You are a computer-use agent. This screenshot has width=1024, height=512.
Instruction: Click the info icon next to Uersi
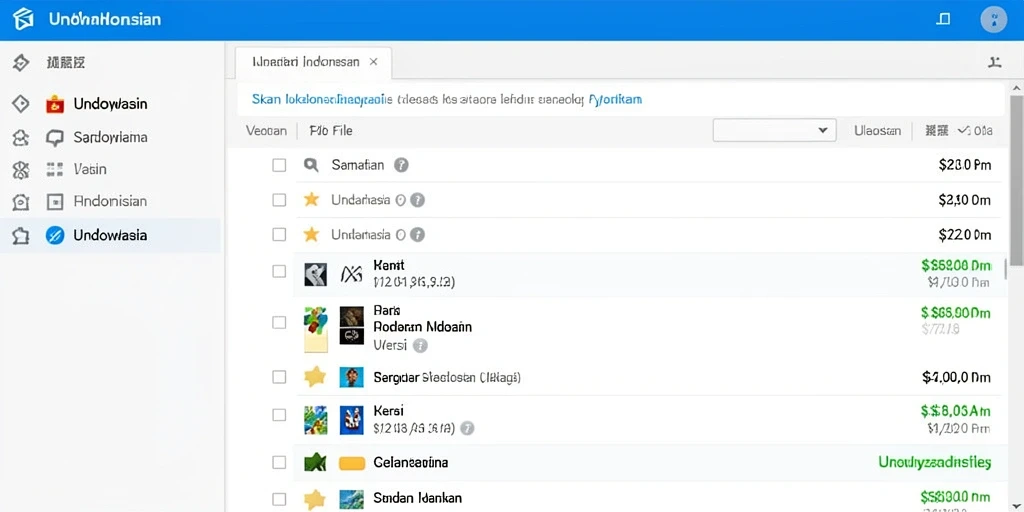pyautogui.click(x=421, y=345)
